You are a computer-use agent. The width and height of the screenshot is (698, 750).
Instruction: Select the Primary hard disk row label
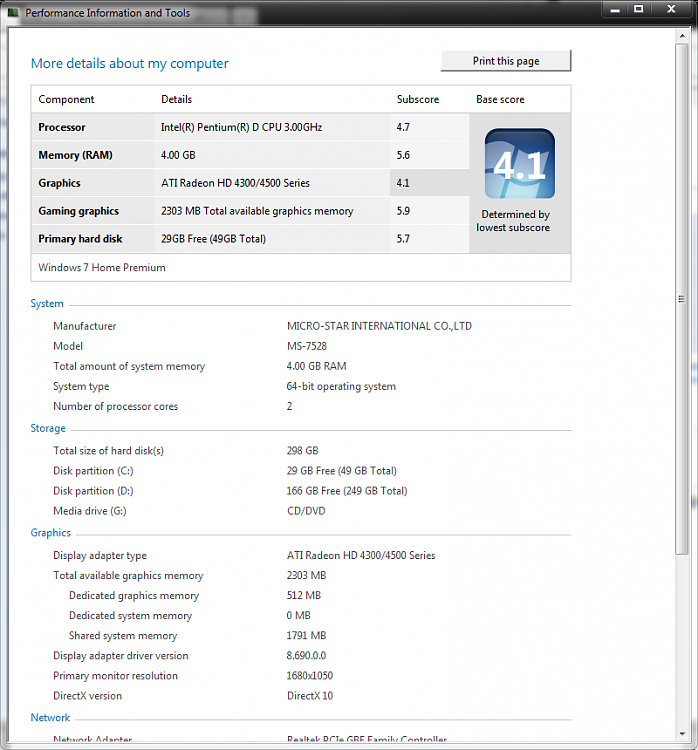[80, 239]
